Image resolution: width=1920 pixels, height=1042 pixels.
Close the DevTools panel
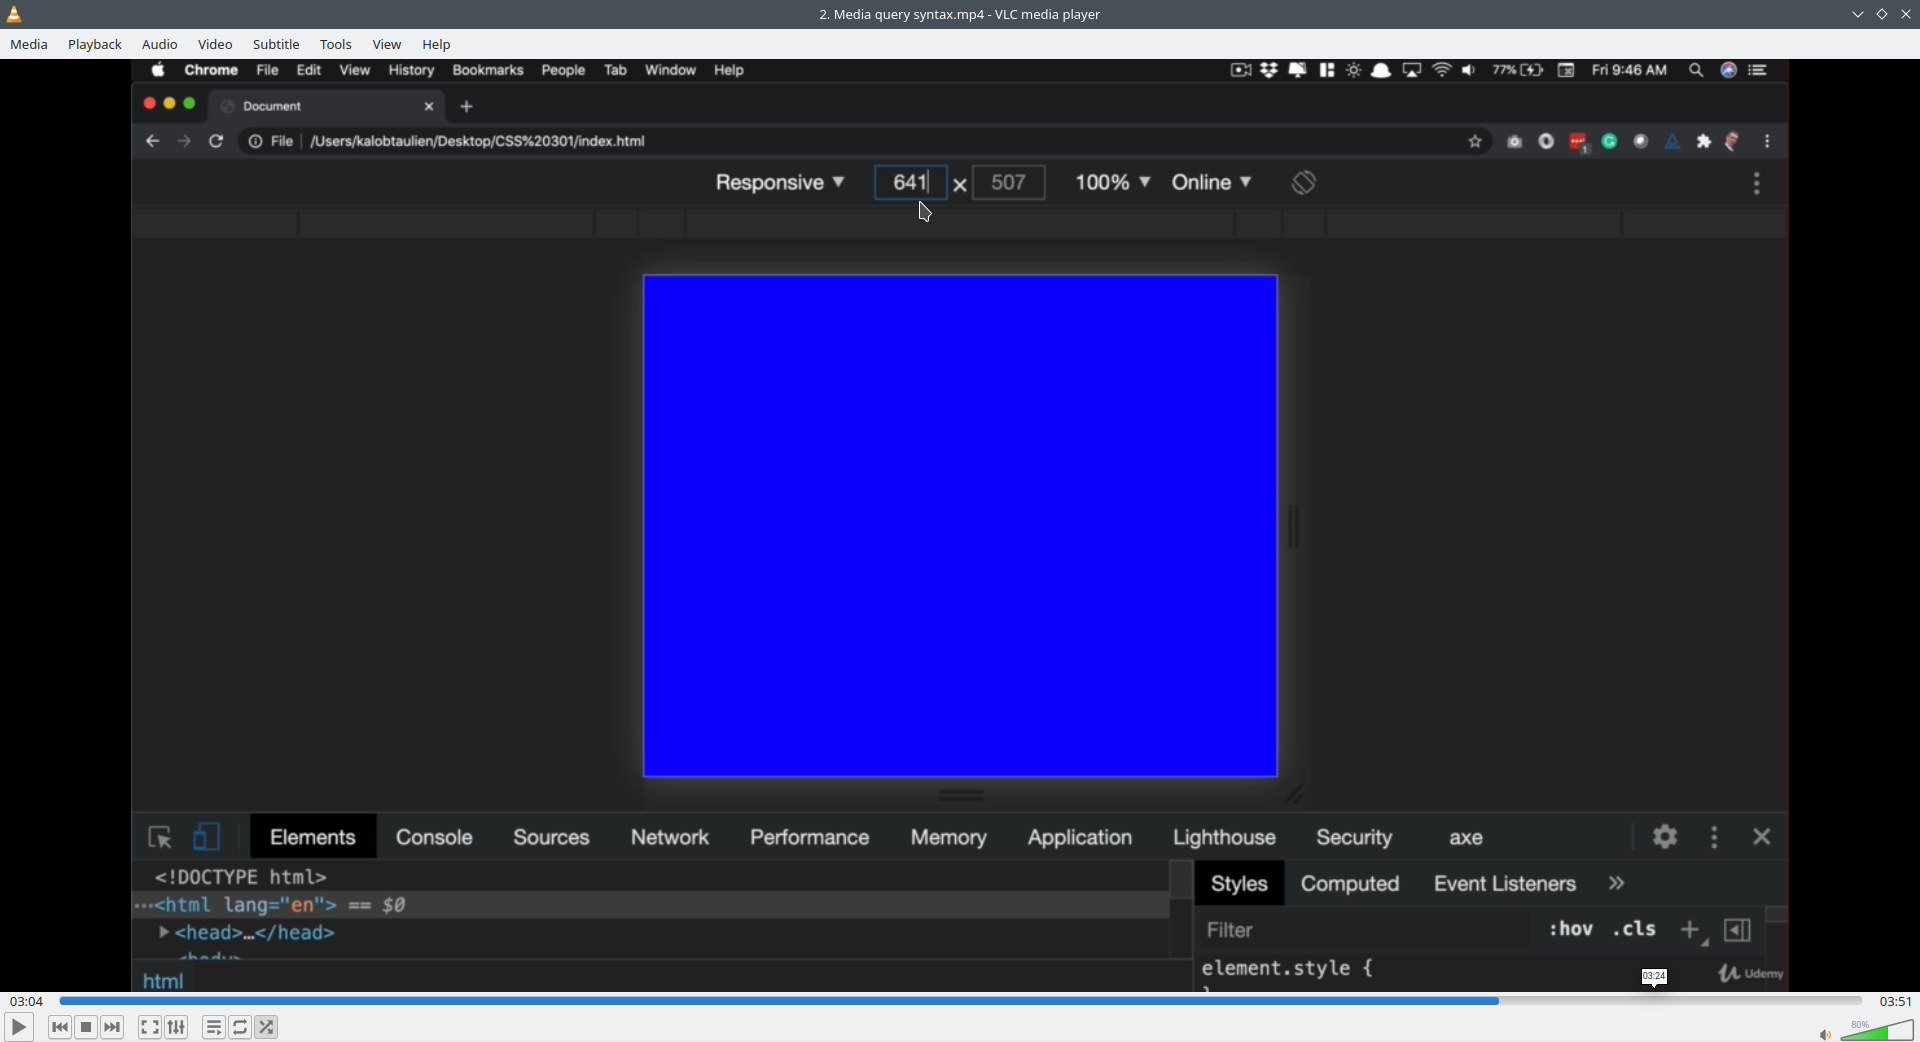click(1762, 836)
